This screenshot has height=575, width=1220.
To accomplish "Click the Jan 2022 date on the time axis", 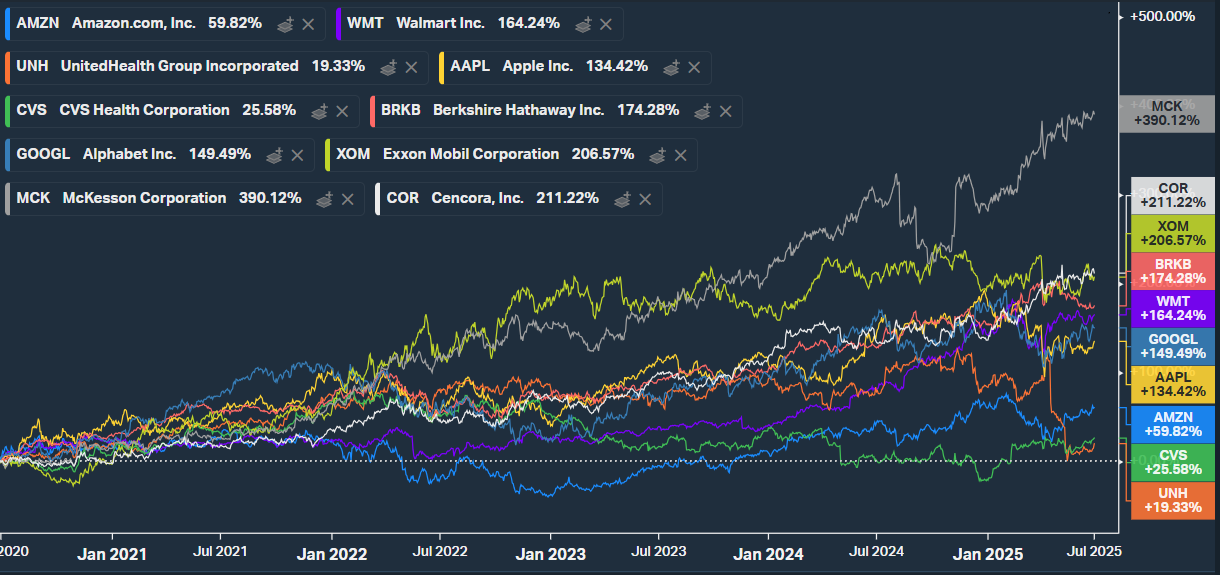I will pos(332,553).
